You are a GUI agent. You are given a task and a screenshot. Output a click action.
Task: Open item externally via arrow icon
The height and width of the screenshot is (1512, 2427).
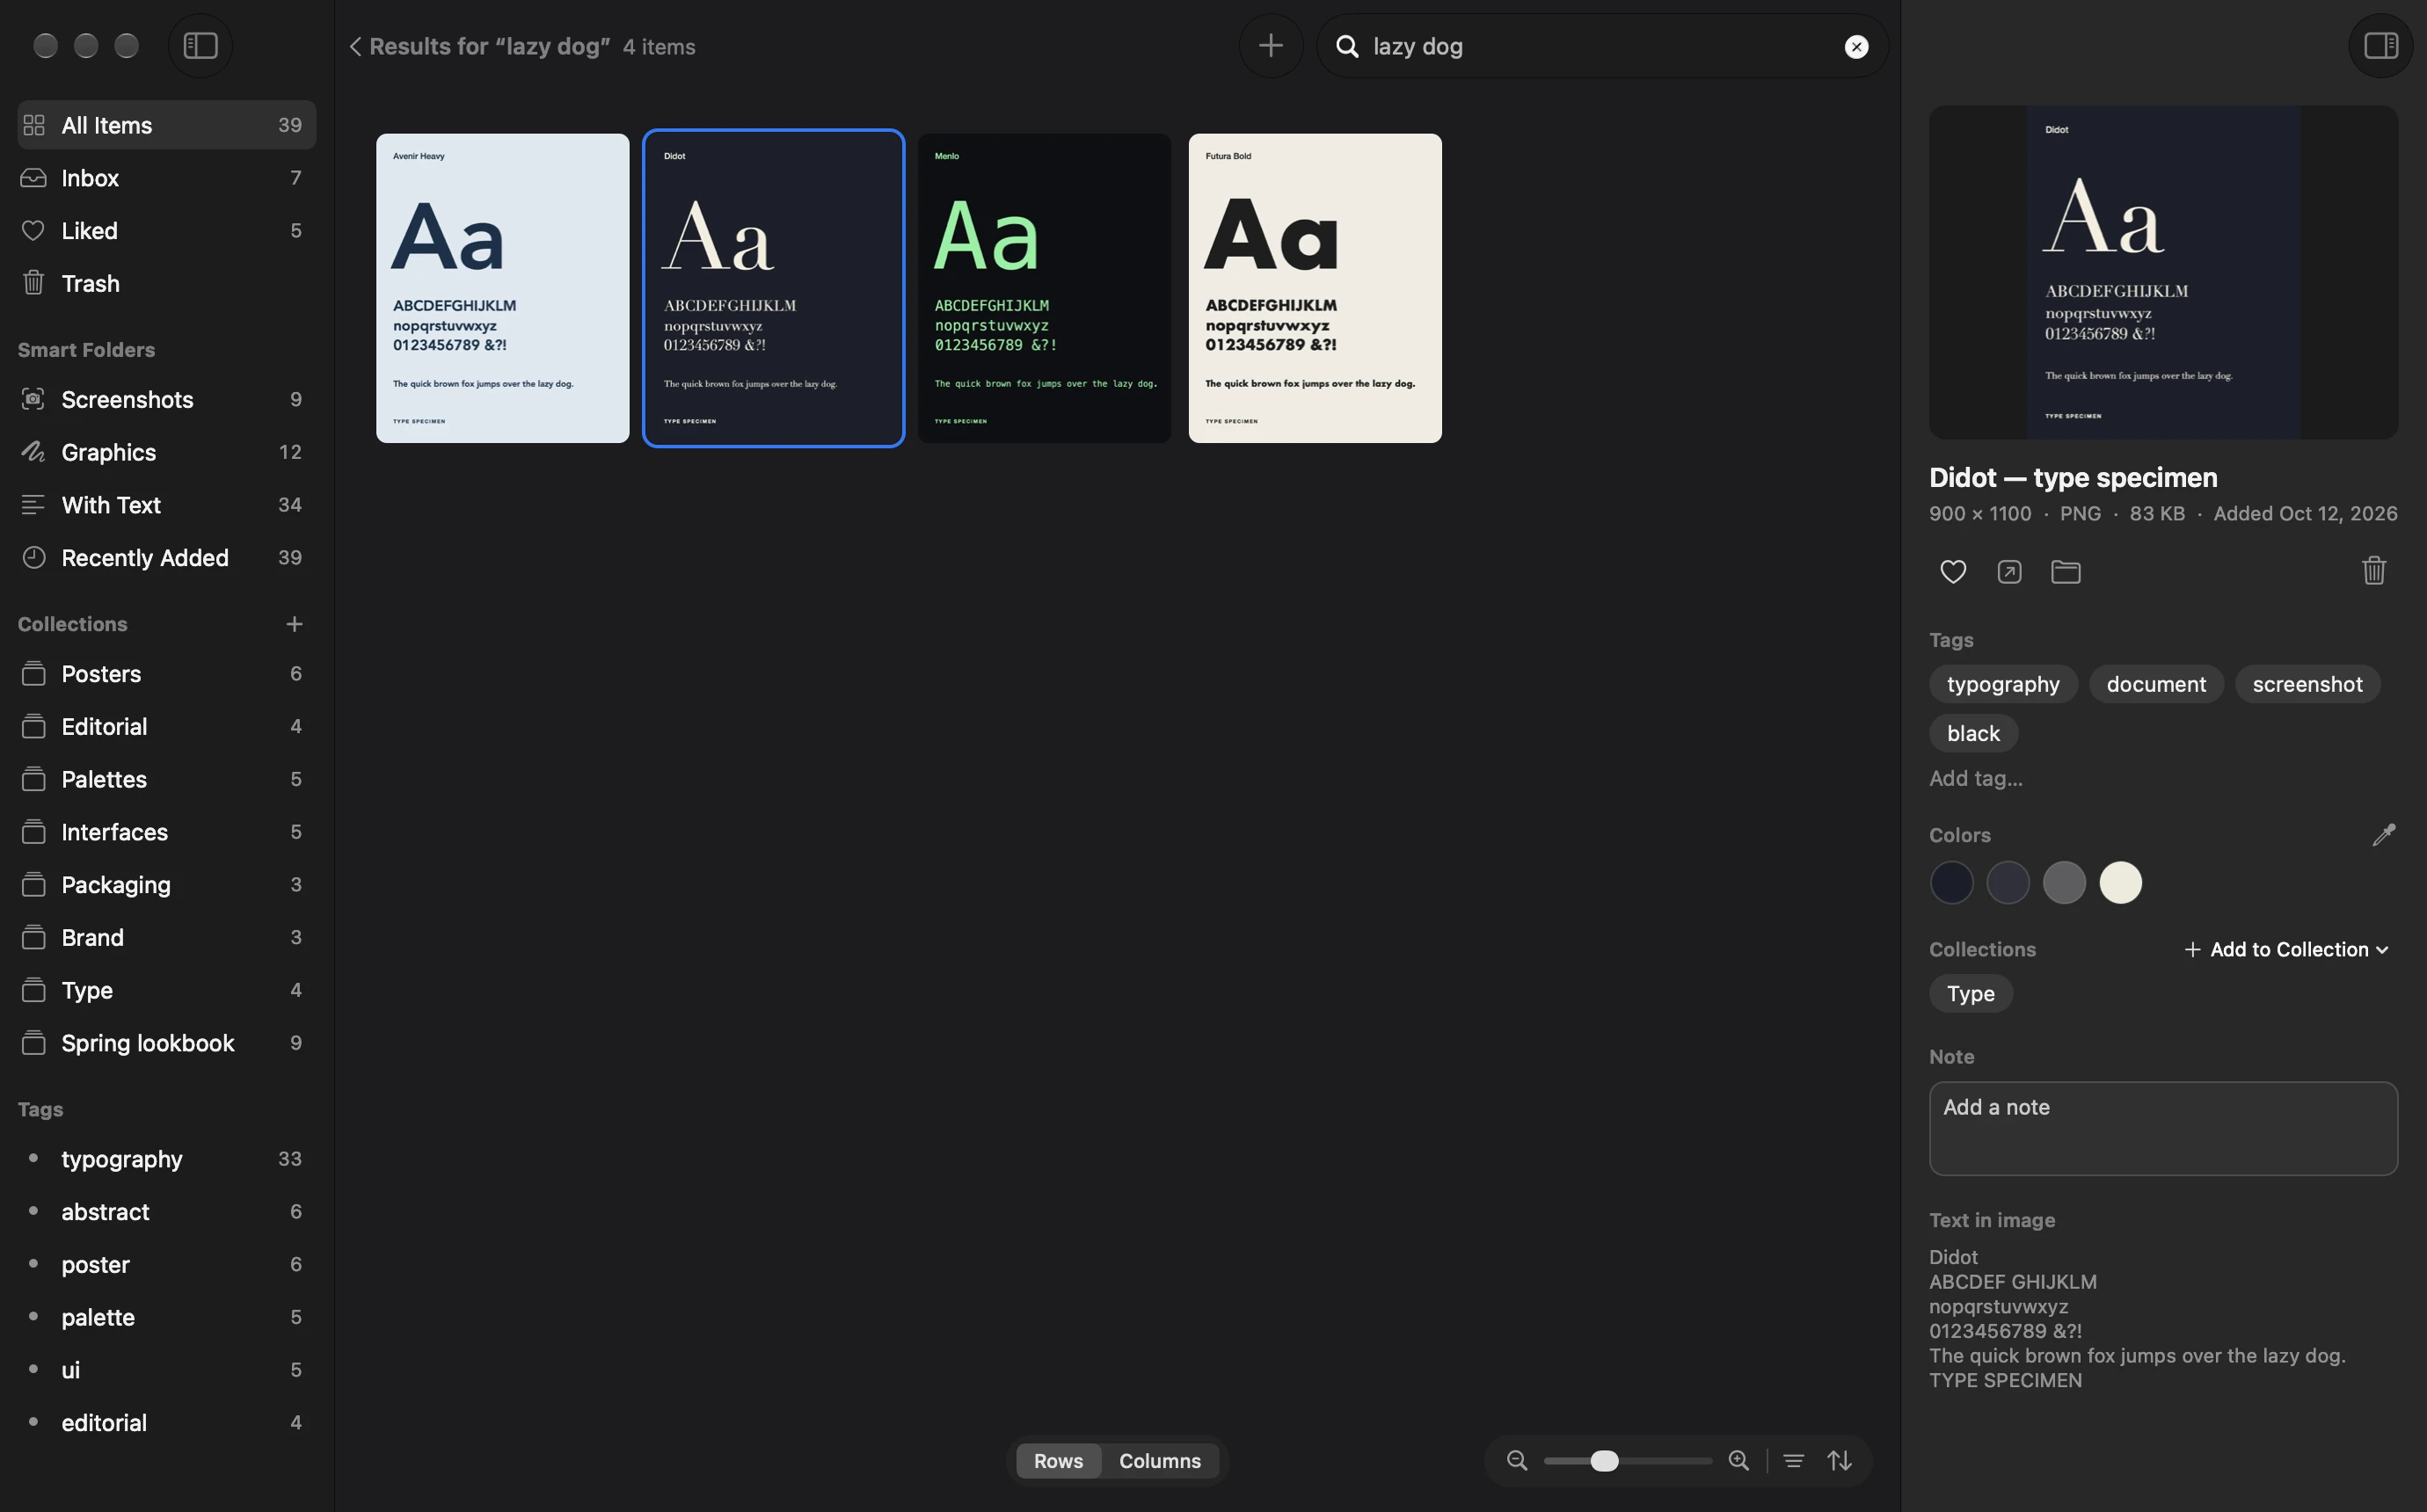click(x=2009, y=571)
